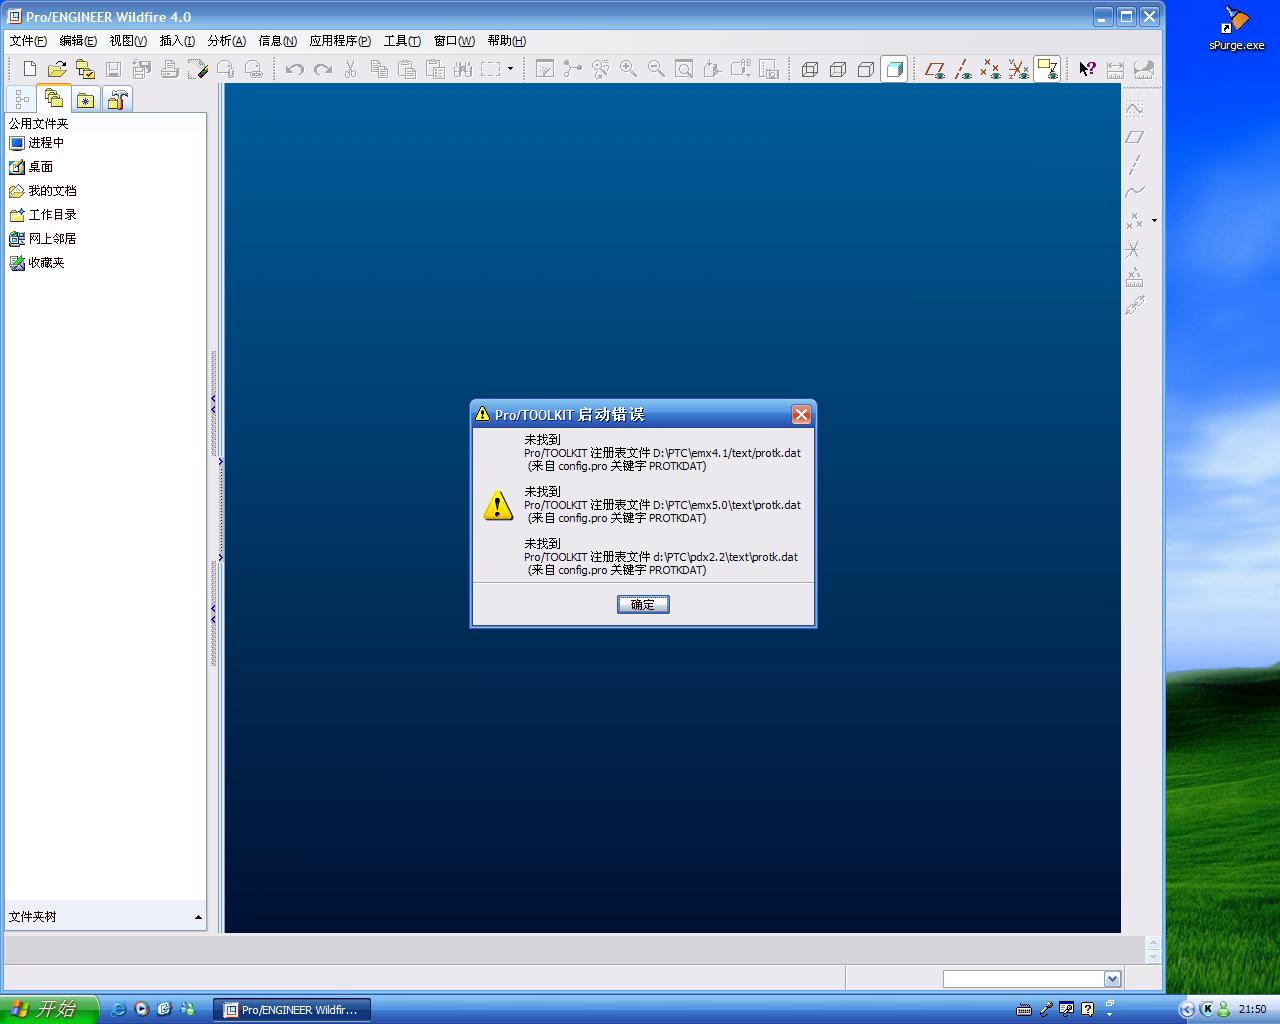
Task: Select No hidden display style
Action: click(866, 69)
